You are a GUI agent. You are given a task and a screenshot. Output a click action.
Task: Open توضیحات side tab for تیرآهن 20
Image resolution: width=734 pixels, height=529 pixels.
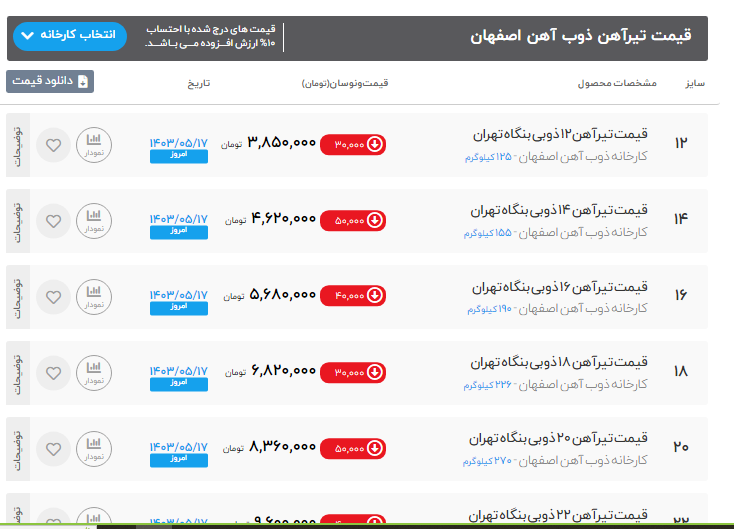pos(17,448)
